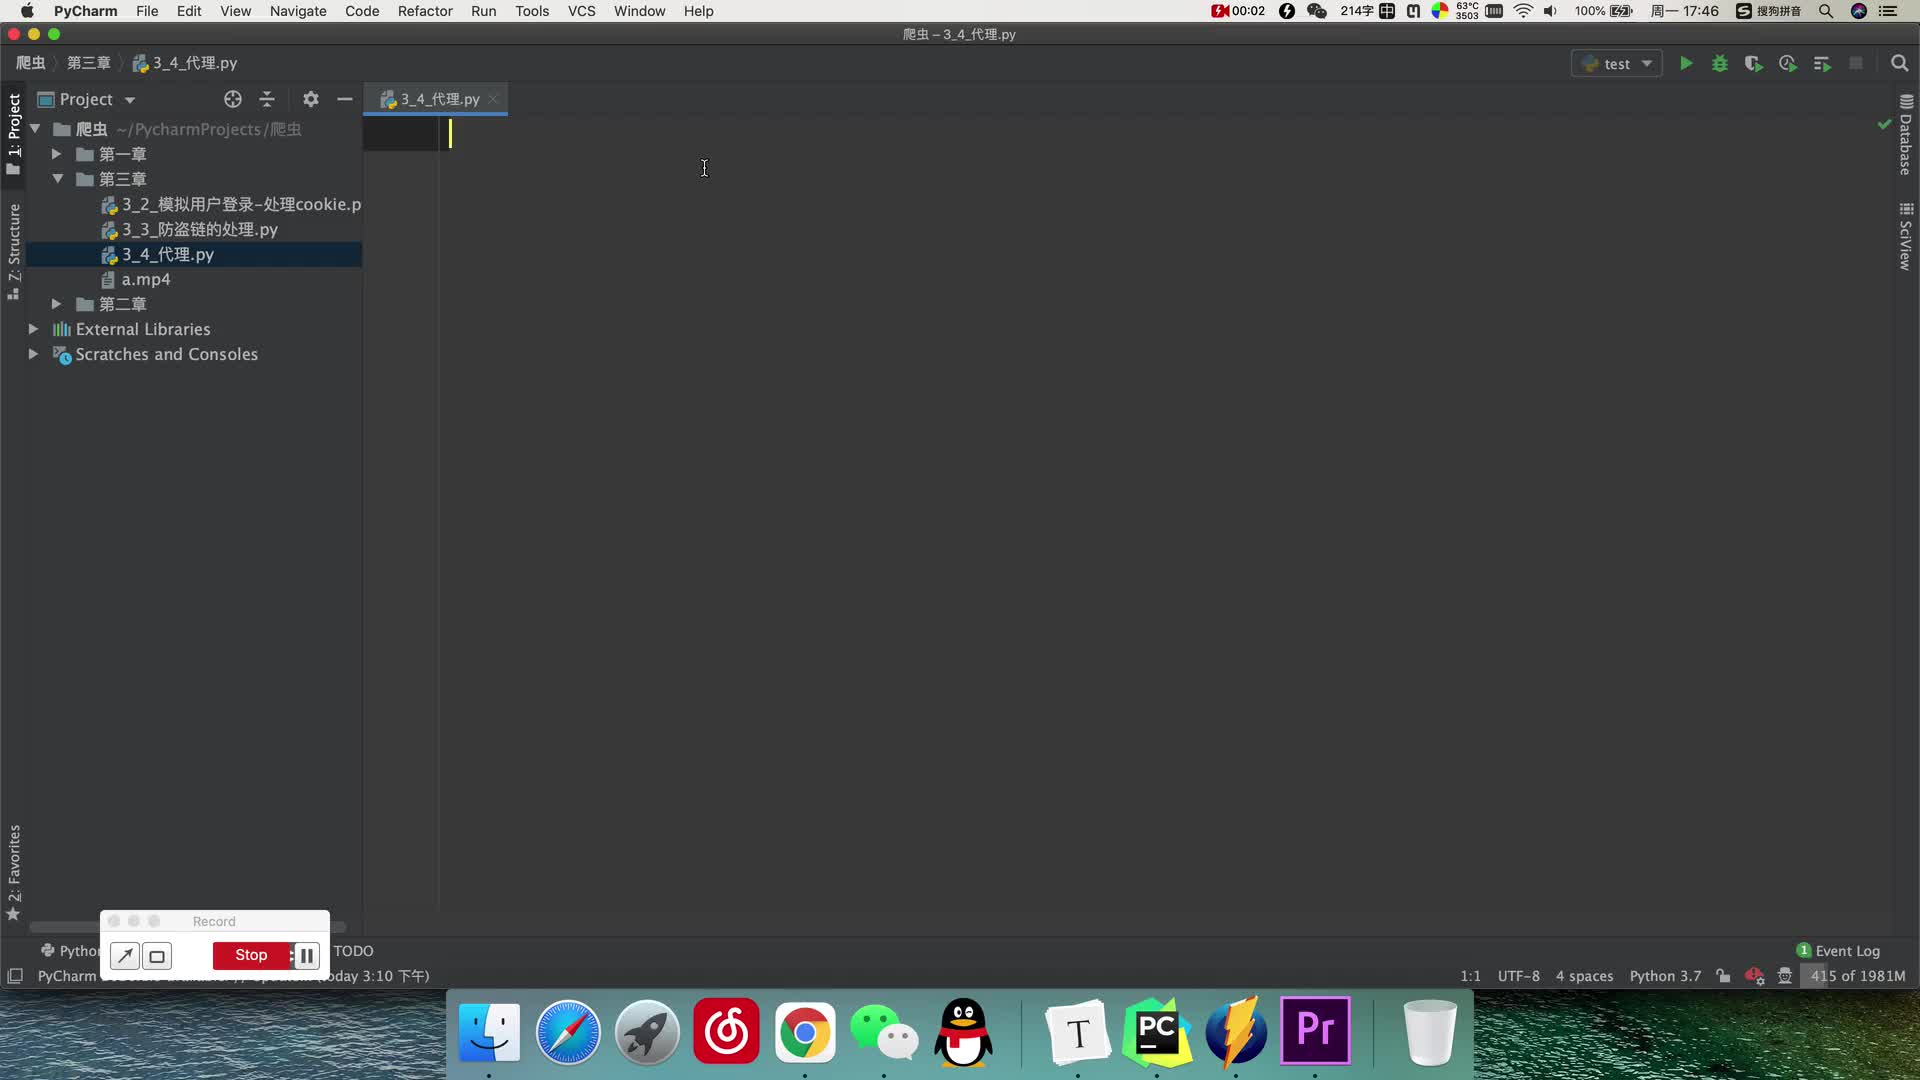Close the 3_4_代理.py editor tab

click(493, 99)
